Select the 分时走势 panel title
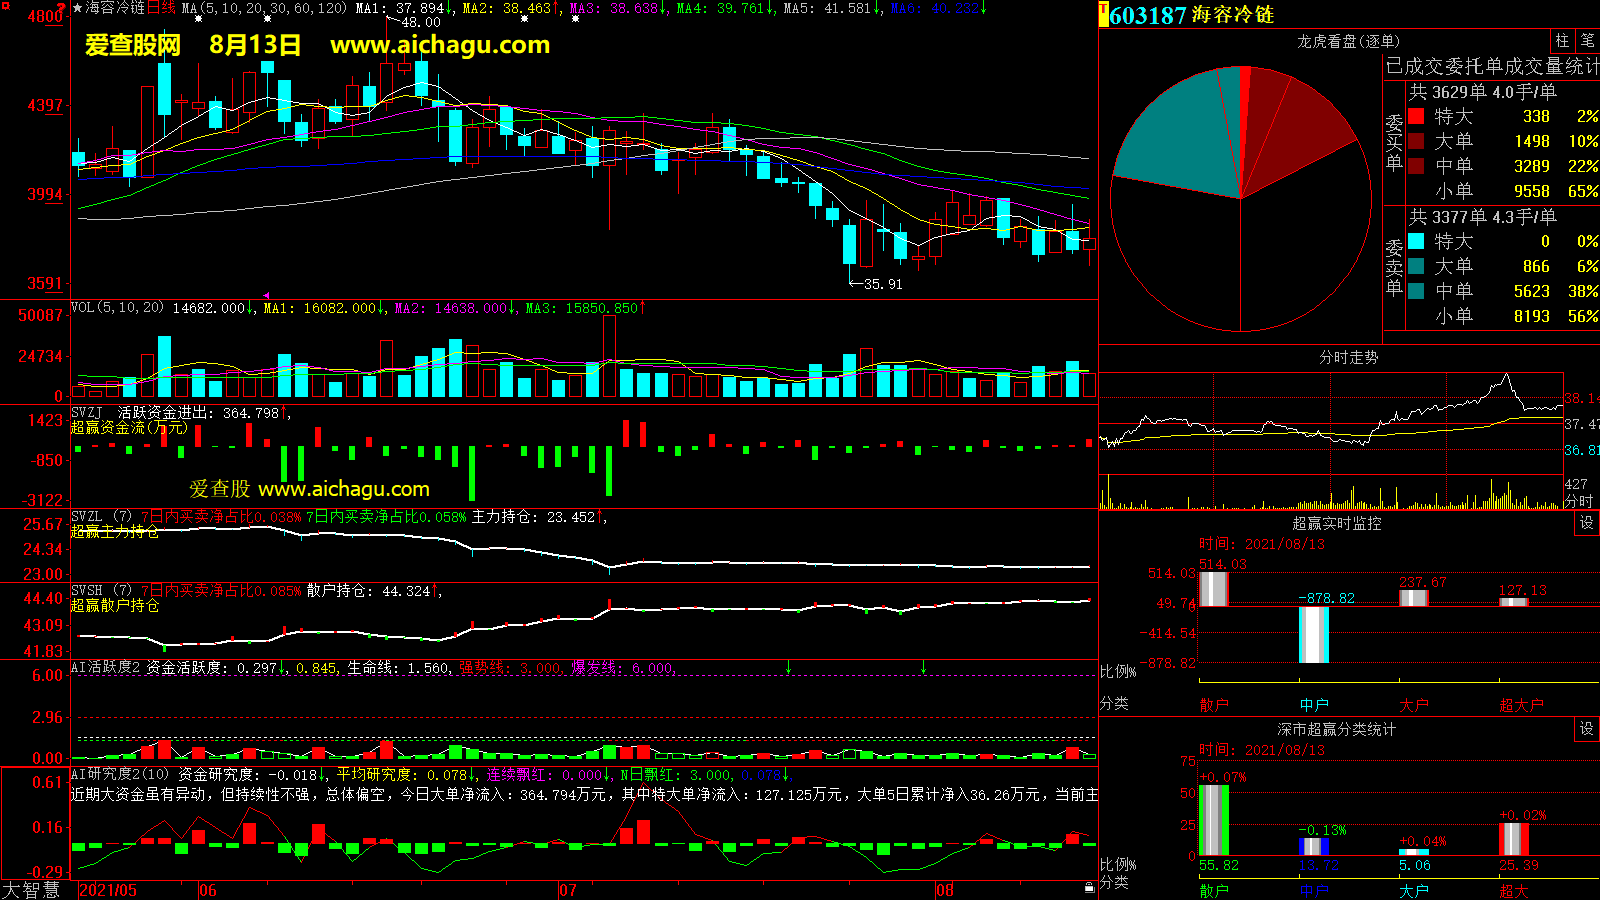This screenshot has width=1600, height=900. (x=1348, y=357)
